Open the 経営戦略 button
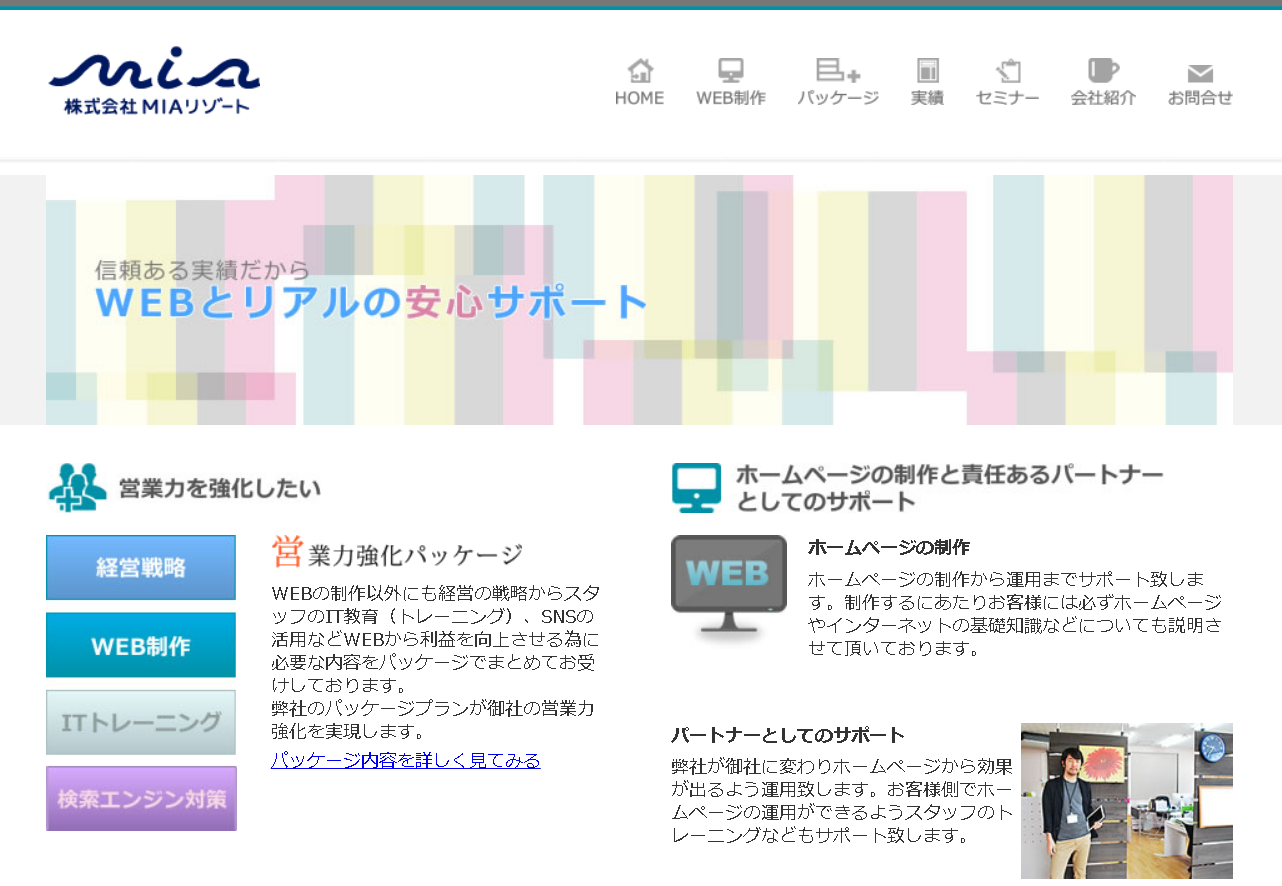This screenshot has width=1282, height=886. (140, 567)
